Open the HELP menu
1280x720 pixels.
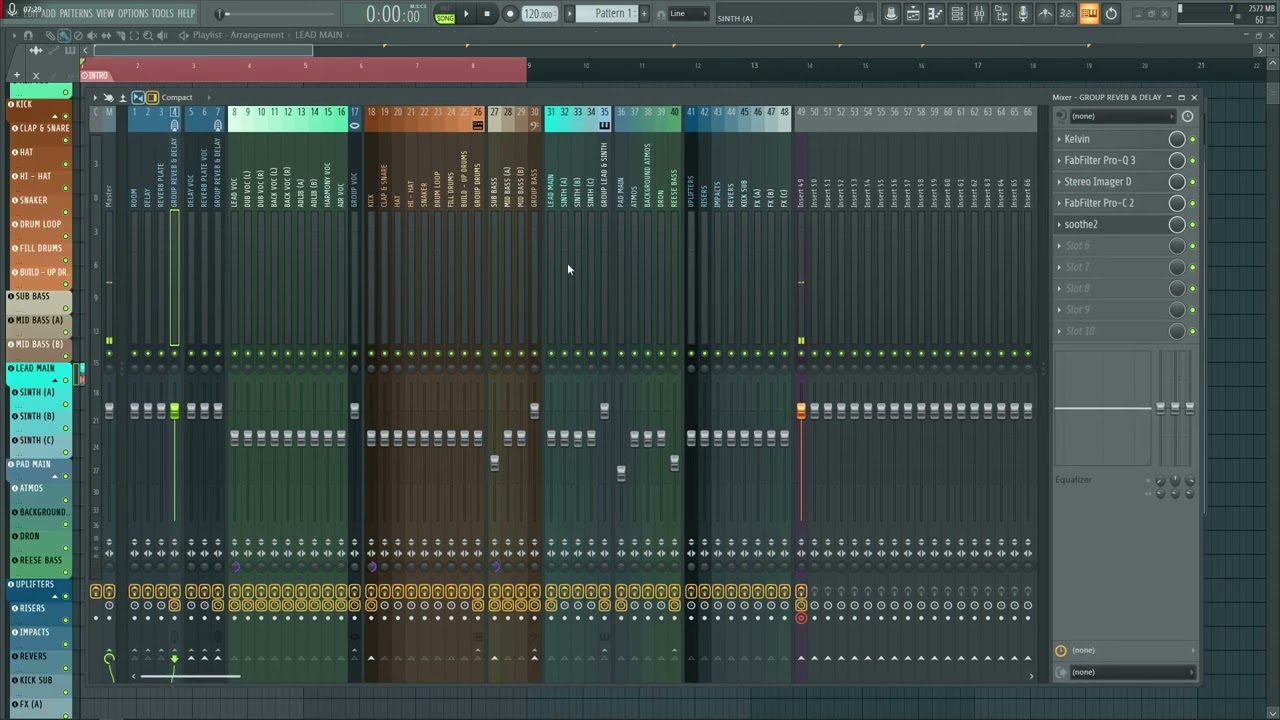(186, 13)
